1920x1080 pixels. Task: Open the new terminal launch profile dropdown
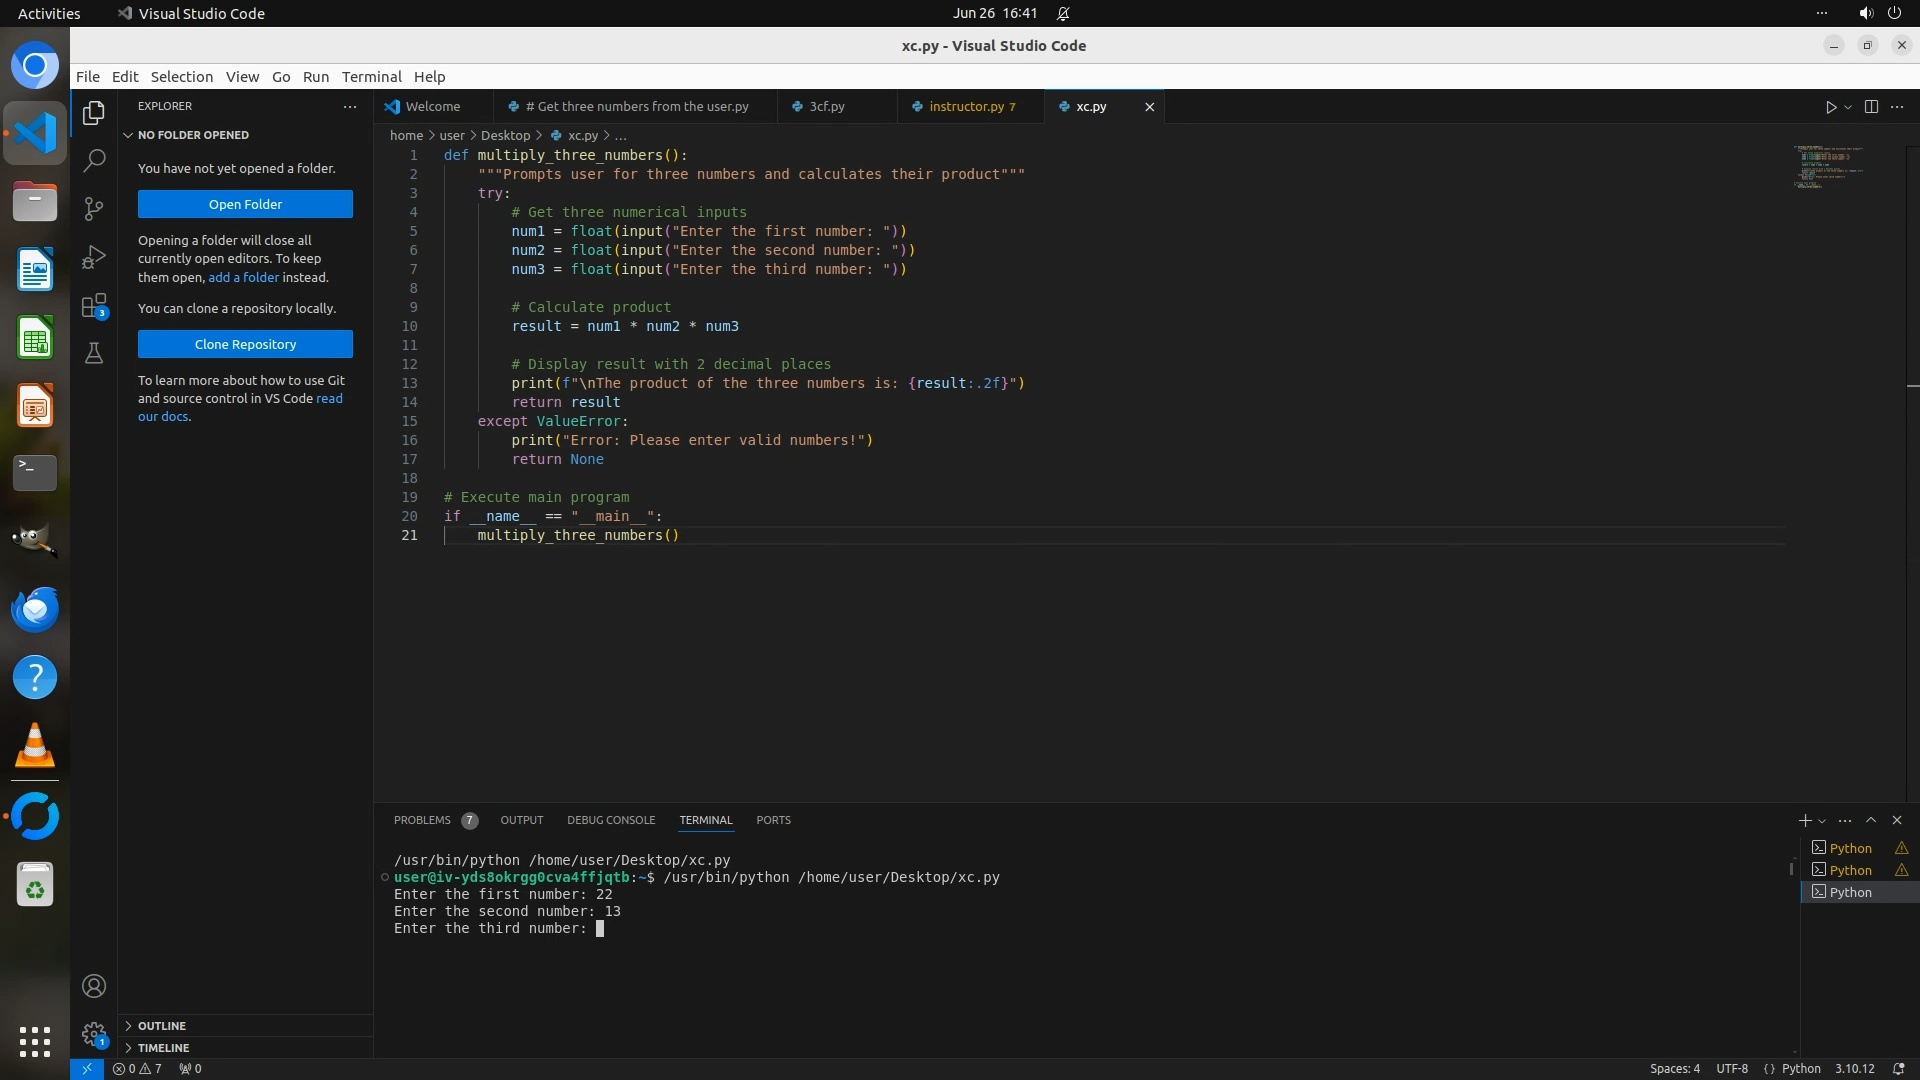[x=1822, y=821]
